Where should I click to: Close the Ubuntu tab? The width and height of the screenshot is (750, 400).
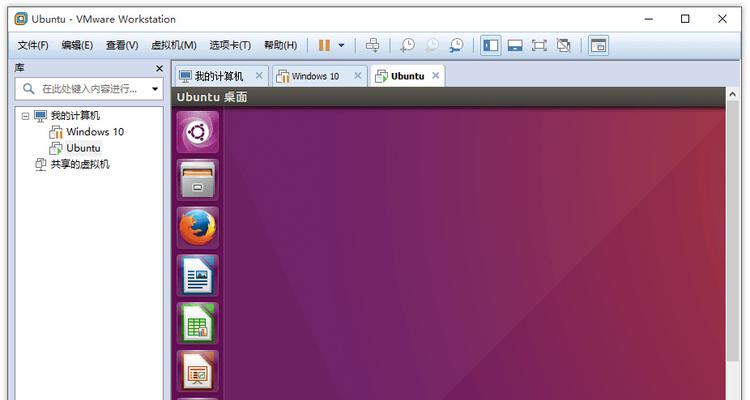tap(435, 76)
